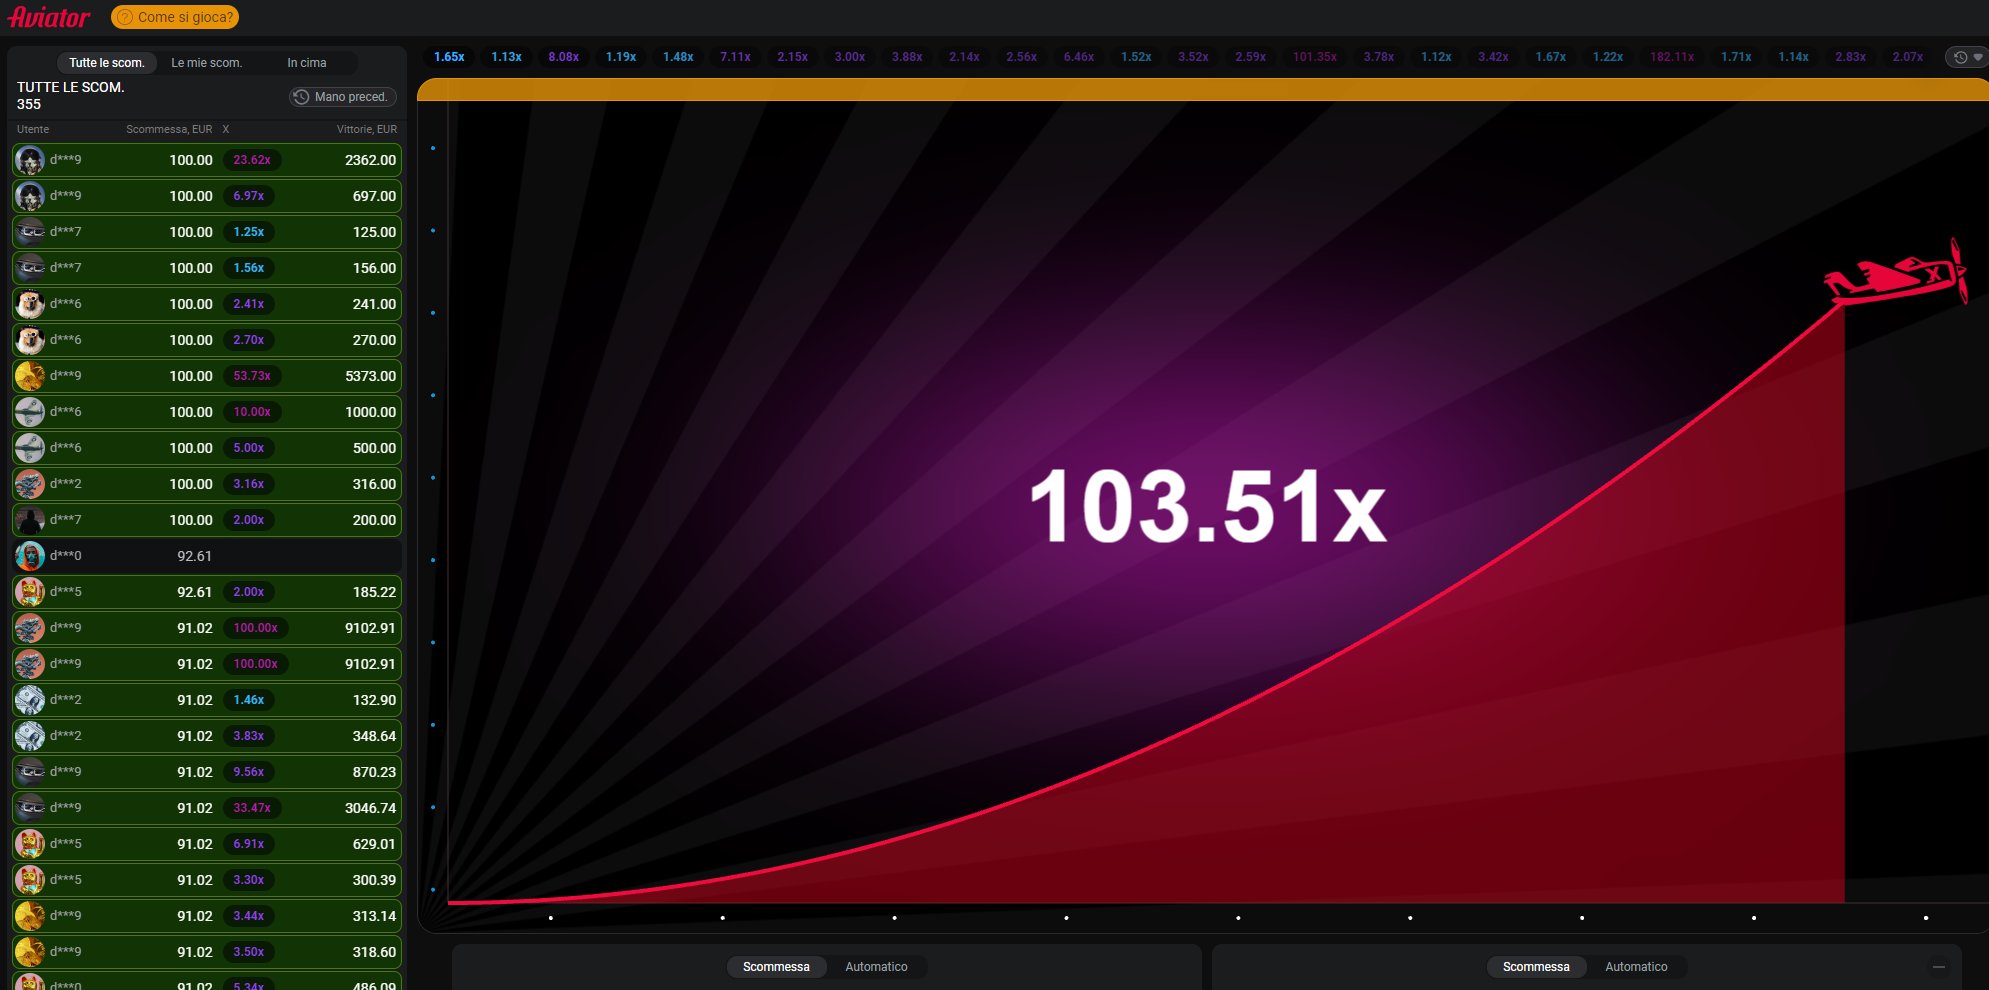Select Scommessa mode in the right bet panel

pos(1536,967)
